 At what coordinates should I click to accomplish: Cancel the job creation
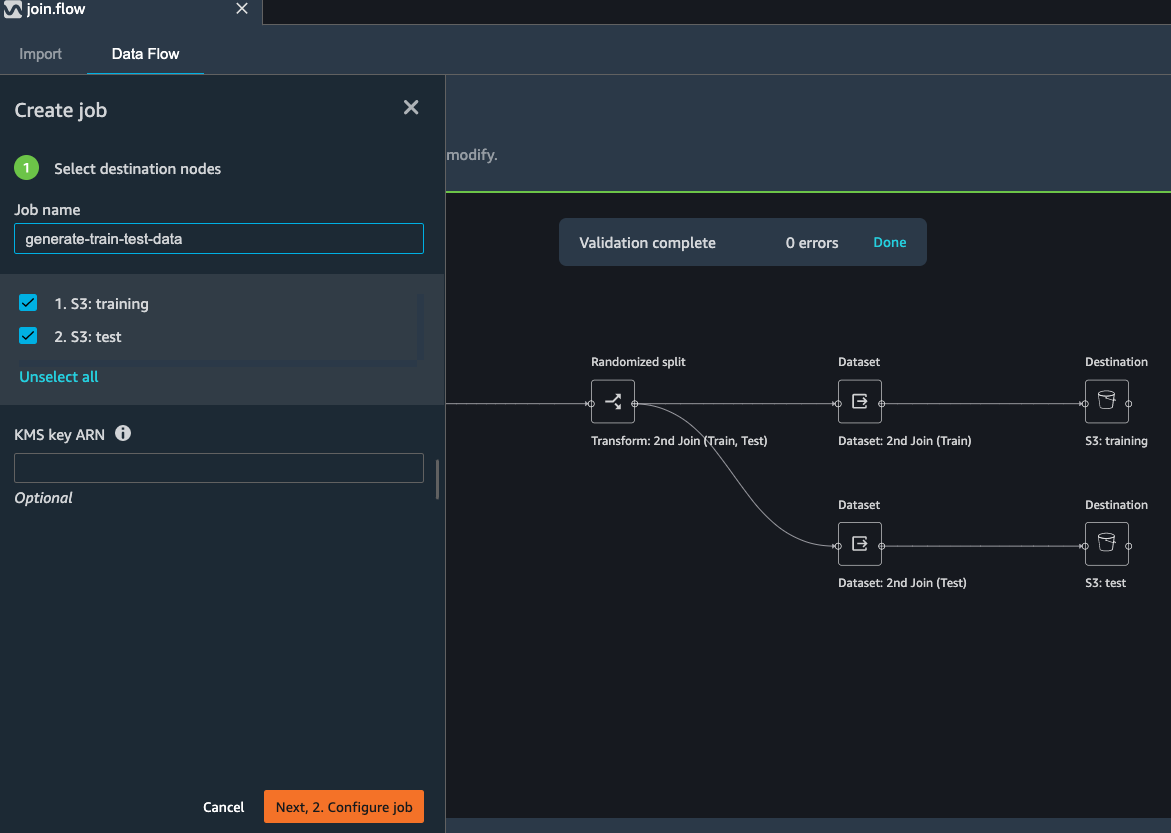pos(223,807)
